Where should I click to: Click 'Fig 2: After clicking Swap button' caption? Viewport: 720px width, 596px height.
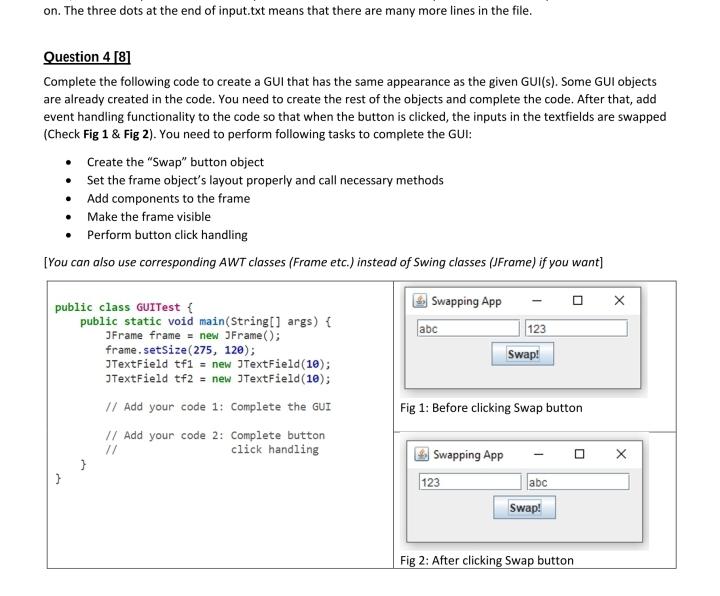(x=487, y=560)
